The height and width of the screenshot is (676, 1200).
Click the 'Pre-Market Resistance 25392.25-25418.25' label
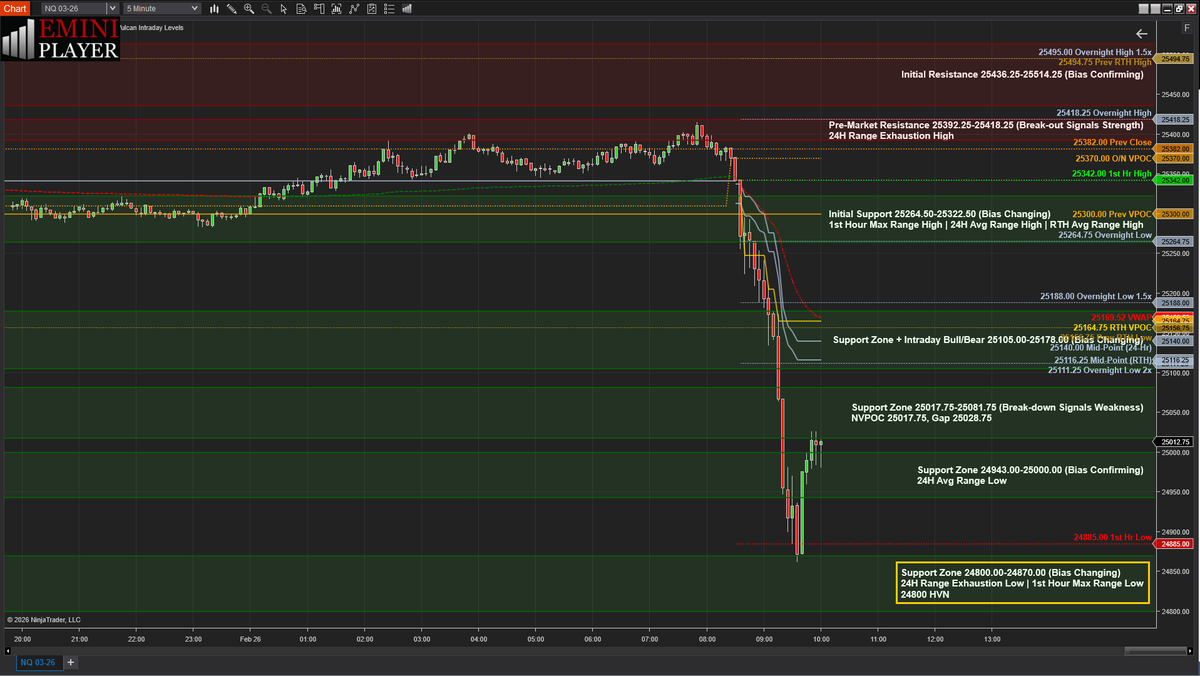pyautogui.click(x=986, y=125)
